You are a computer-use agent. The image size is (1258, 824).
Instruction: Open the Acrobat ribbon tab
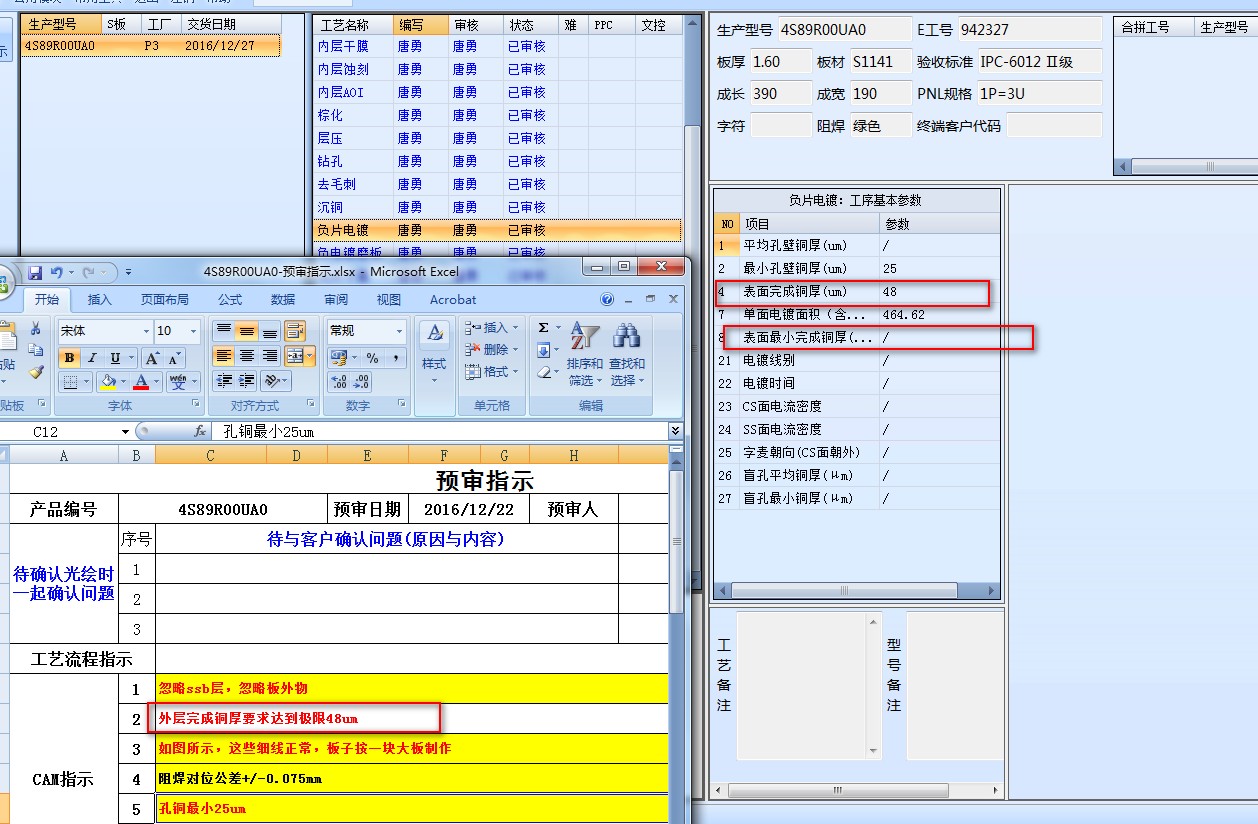[453, 299]
